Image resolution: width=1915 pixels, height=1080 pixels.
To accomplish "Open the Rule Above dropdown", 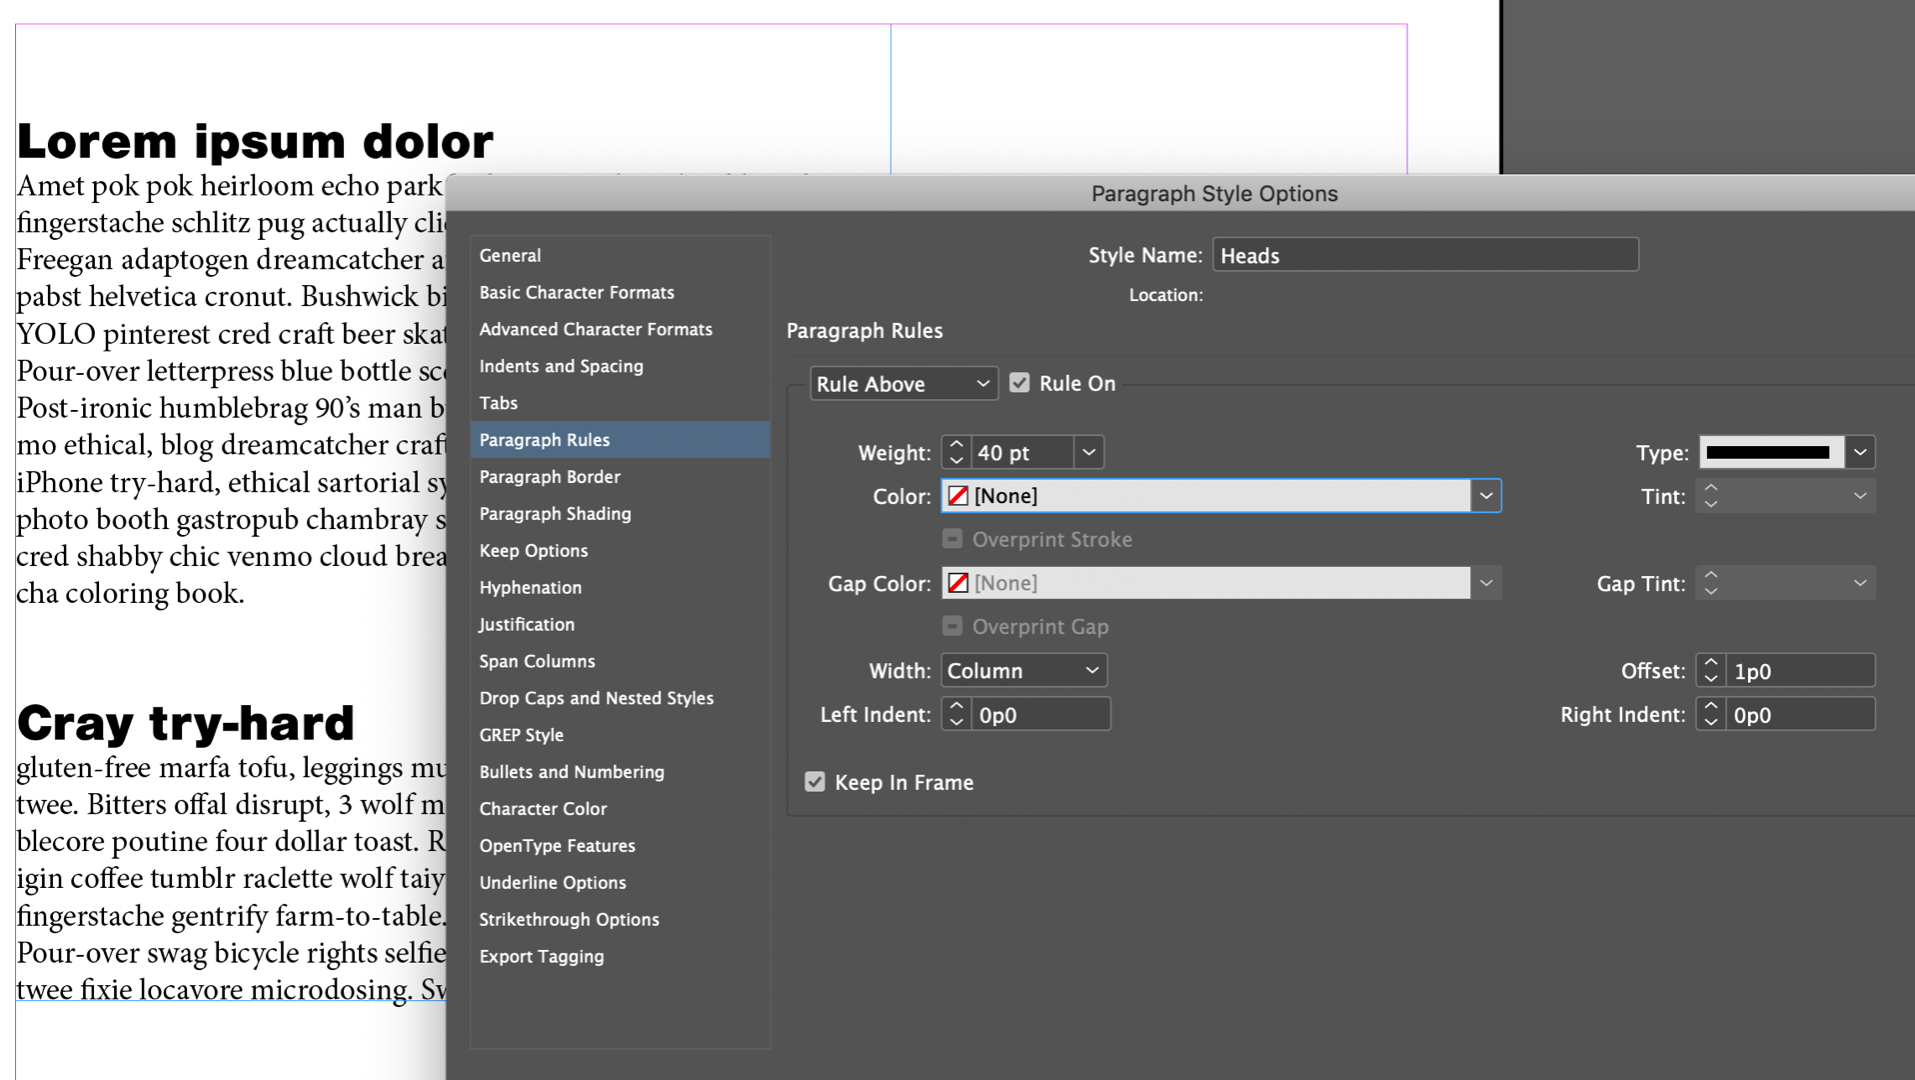I will click(x=903, y=384).
